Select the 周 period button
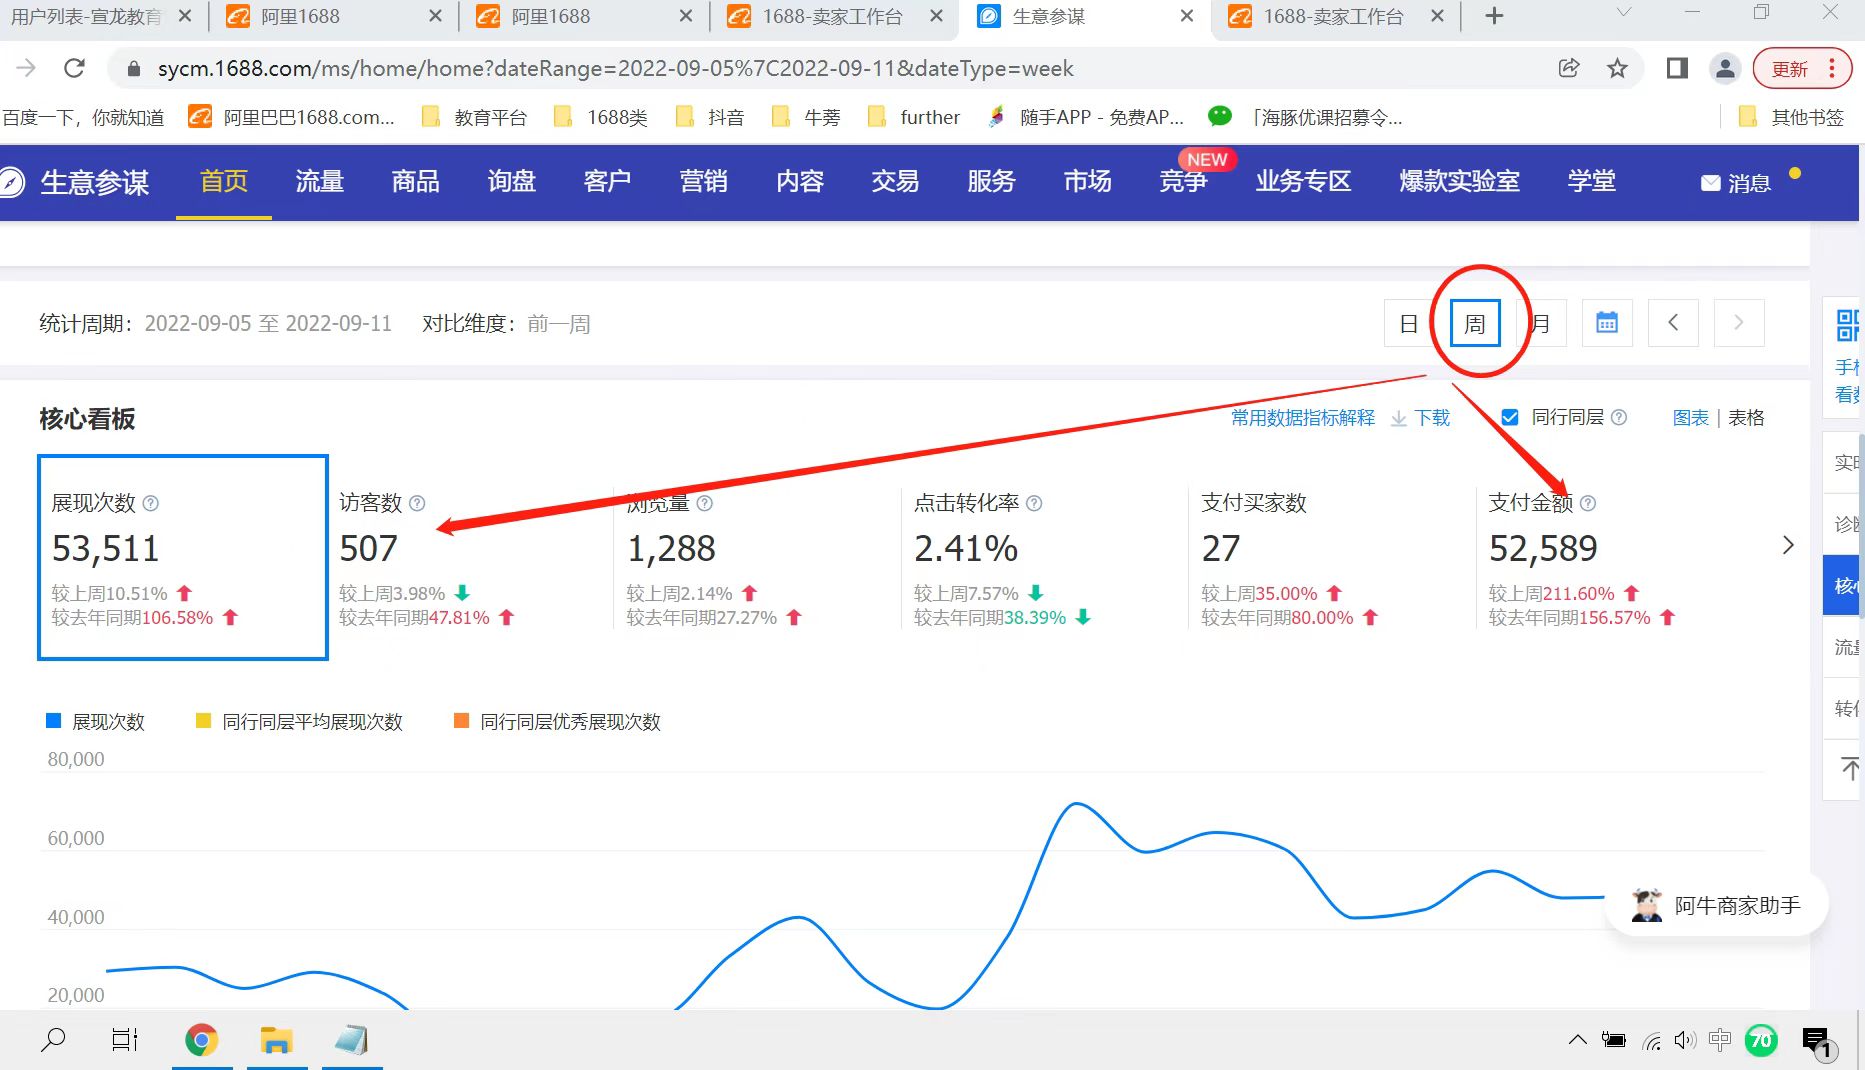The image size is (1865, 1070). click(x=1474, y=323)
